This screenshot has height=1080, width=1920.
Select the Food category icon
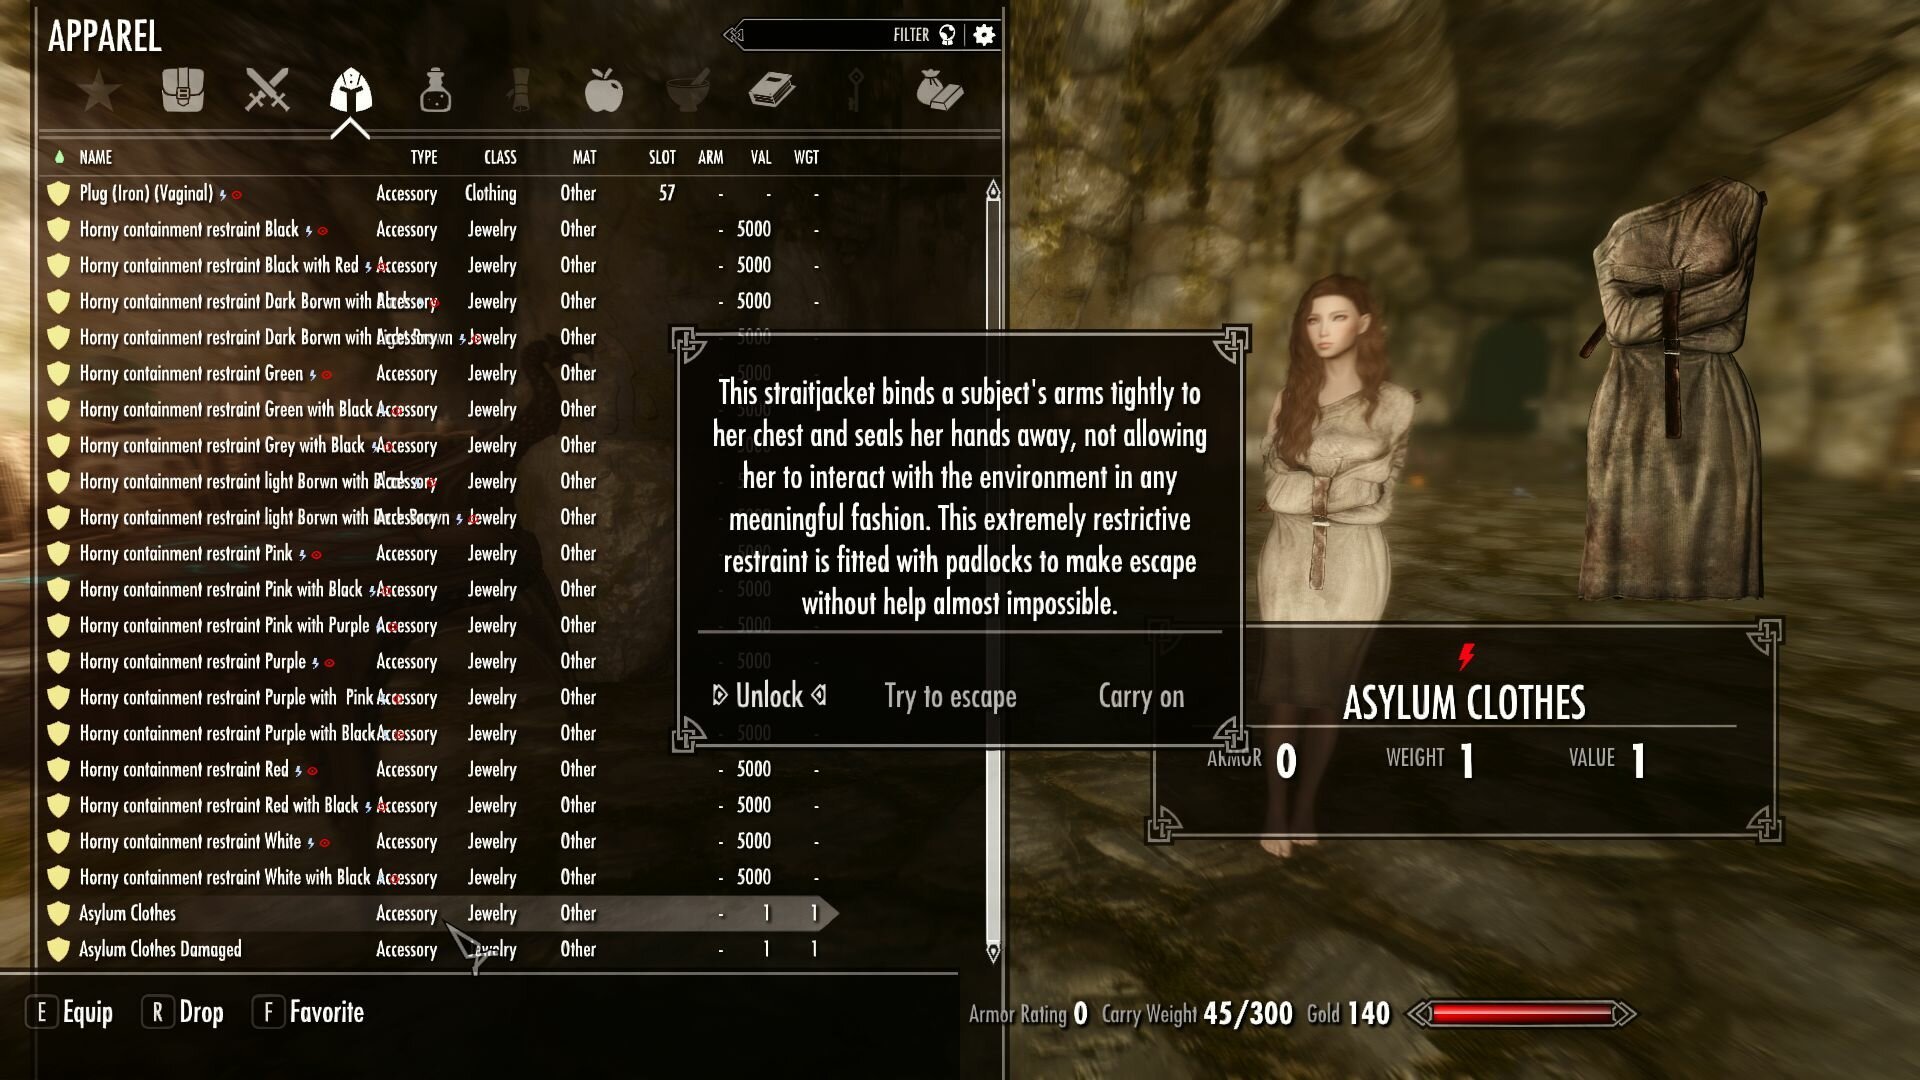tap(603, 91)
